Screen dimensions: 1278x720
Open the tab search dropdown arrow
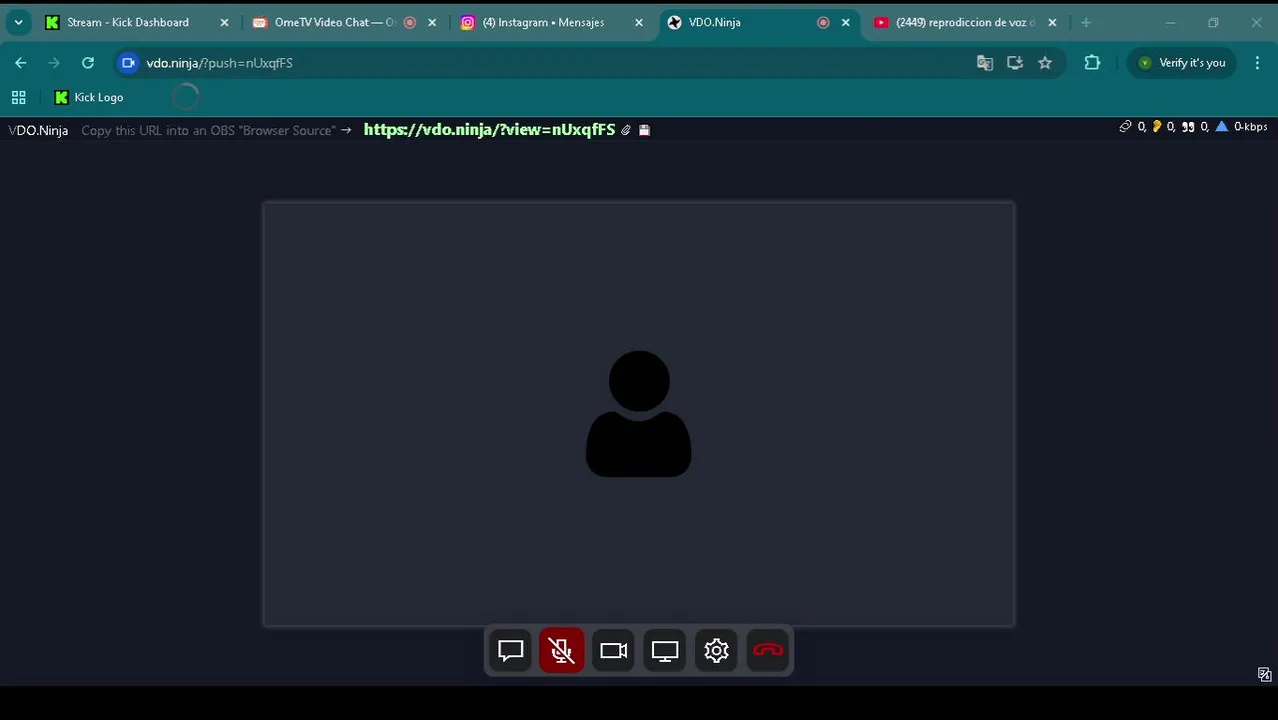click(x=18, y=22)
